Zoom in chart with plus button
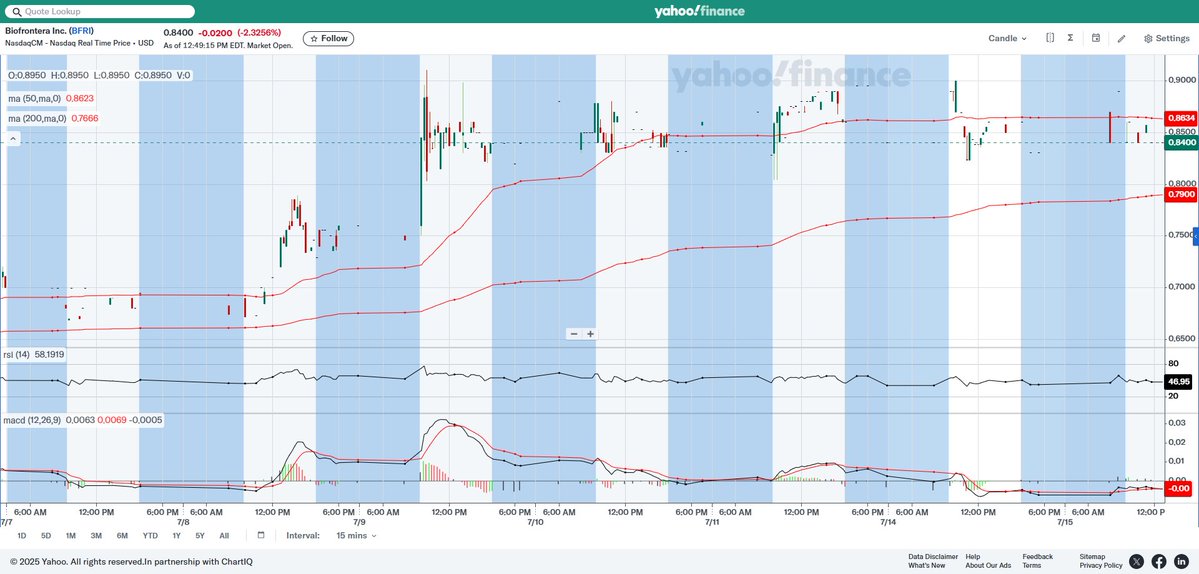Image resolution: width=1199 pixels, height=574 pixels. 590,334
